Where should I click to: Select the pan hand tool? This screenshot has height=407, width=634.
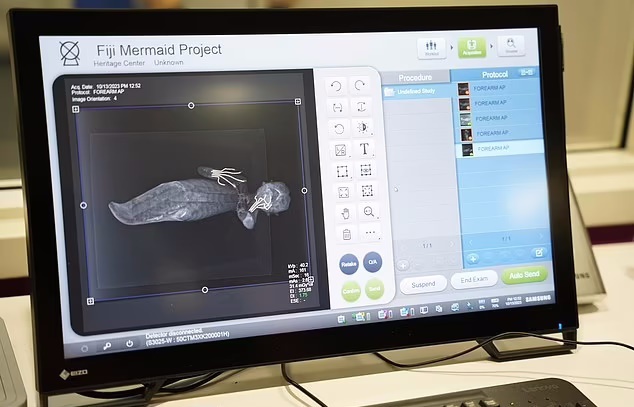click(345, 212)
